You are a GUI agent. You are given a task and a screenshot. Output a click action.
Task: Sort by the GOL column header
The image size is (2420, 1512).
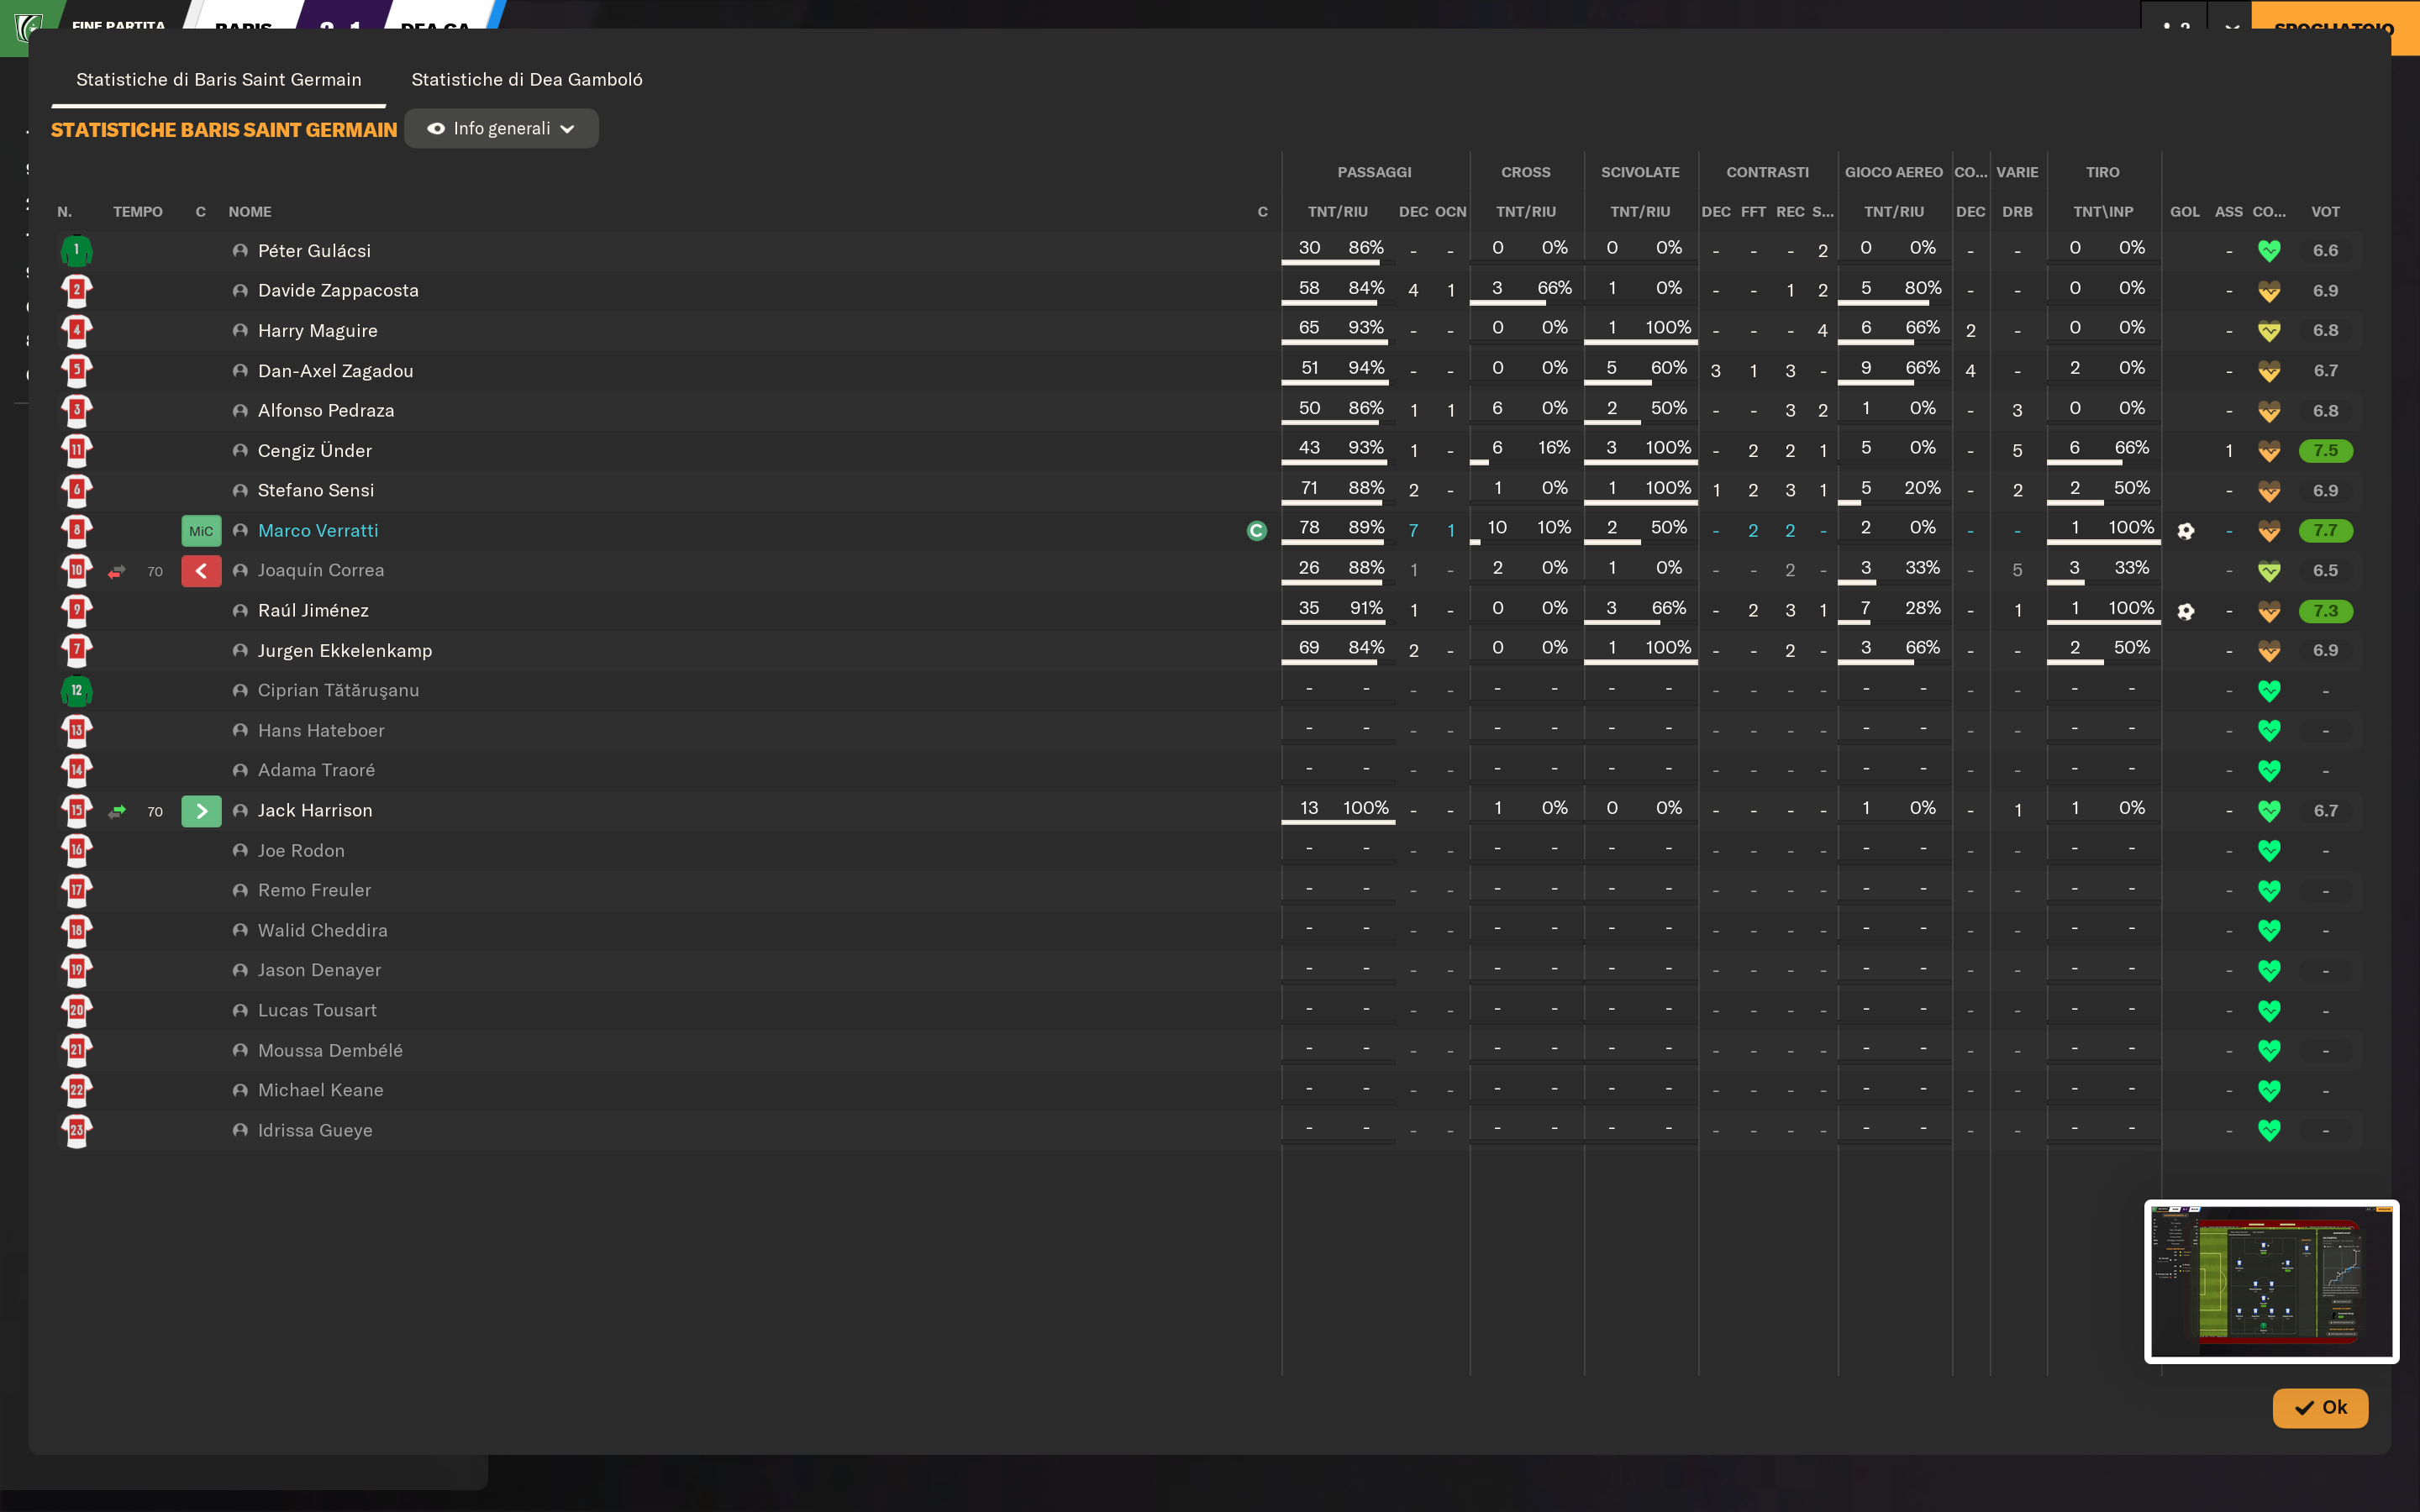coord(2185,212)
